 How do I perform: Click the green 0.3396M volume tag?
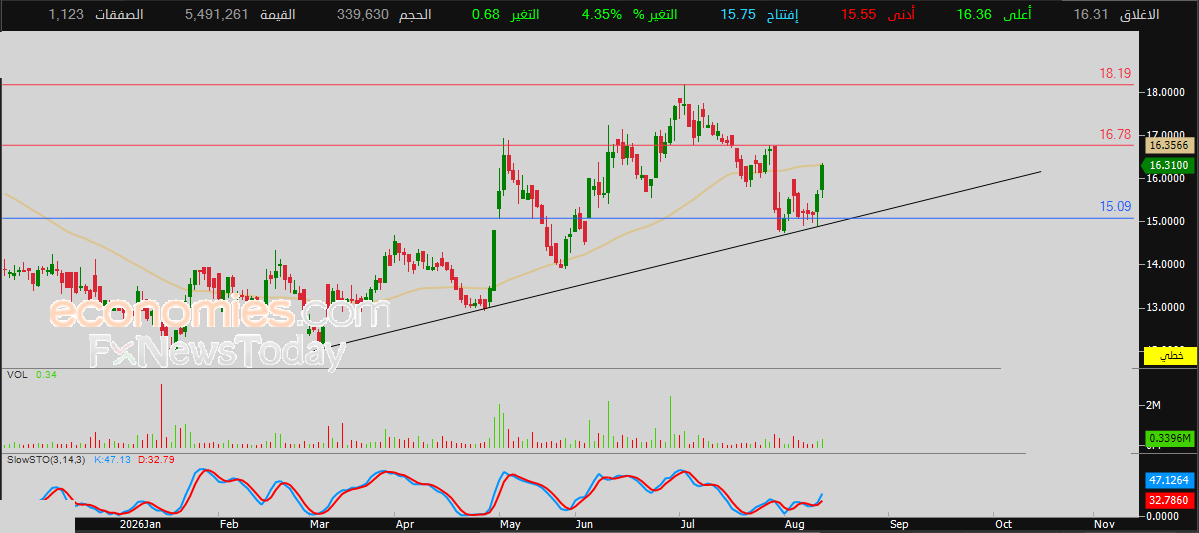coord(1168,438)
